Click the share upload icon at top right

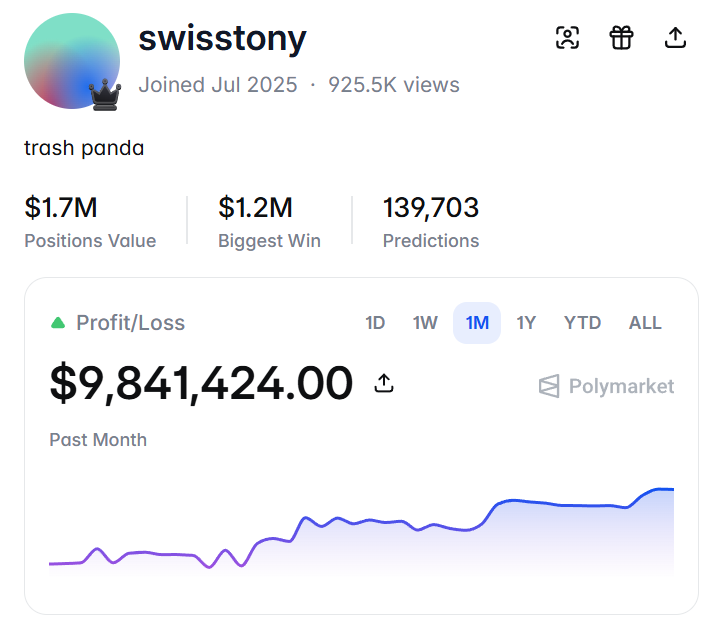[x=675, y=37]
